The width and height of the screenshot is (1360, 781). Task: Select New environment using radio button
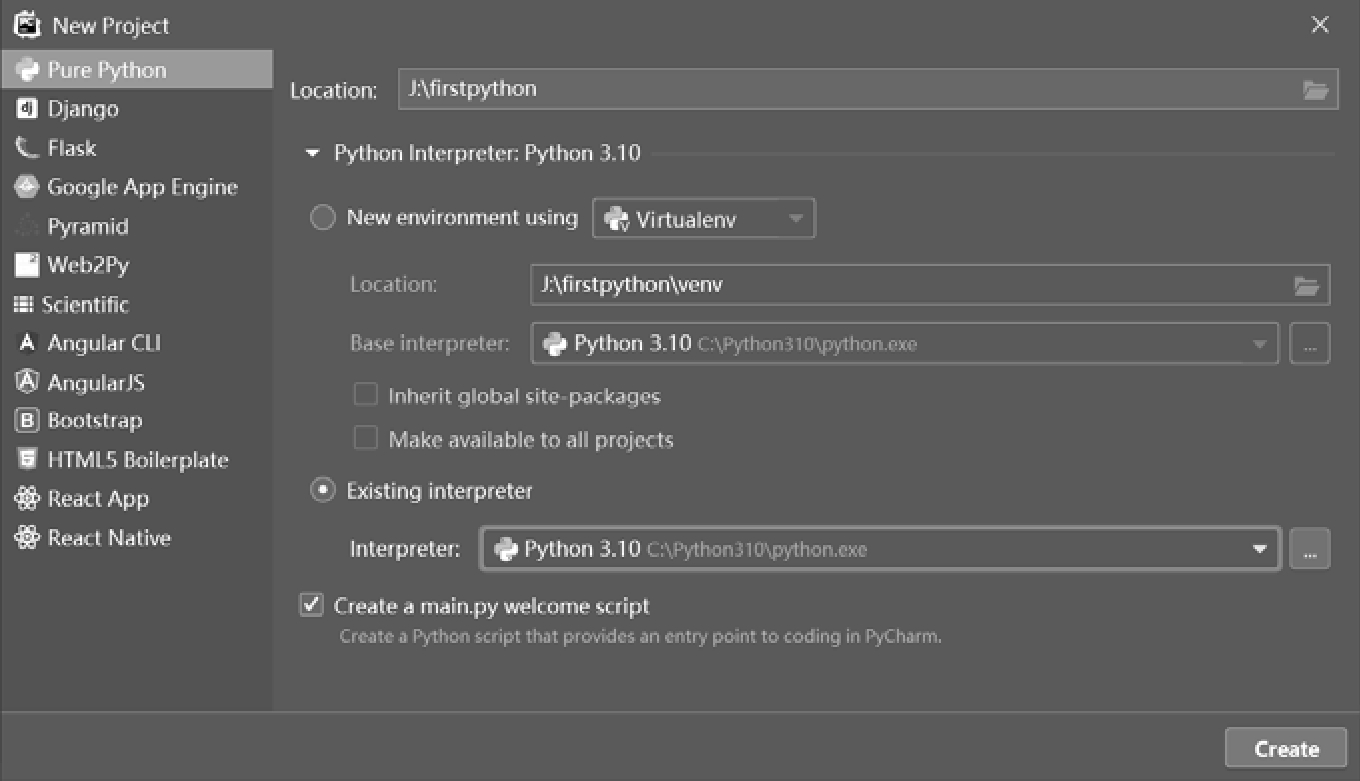[x=322, y=218]
